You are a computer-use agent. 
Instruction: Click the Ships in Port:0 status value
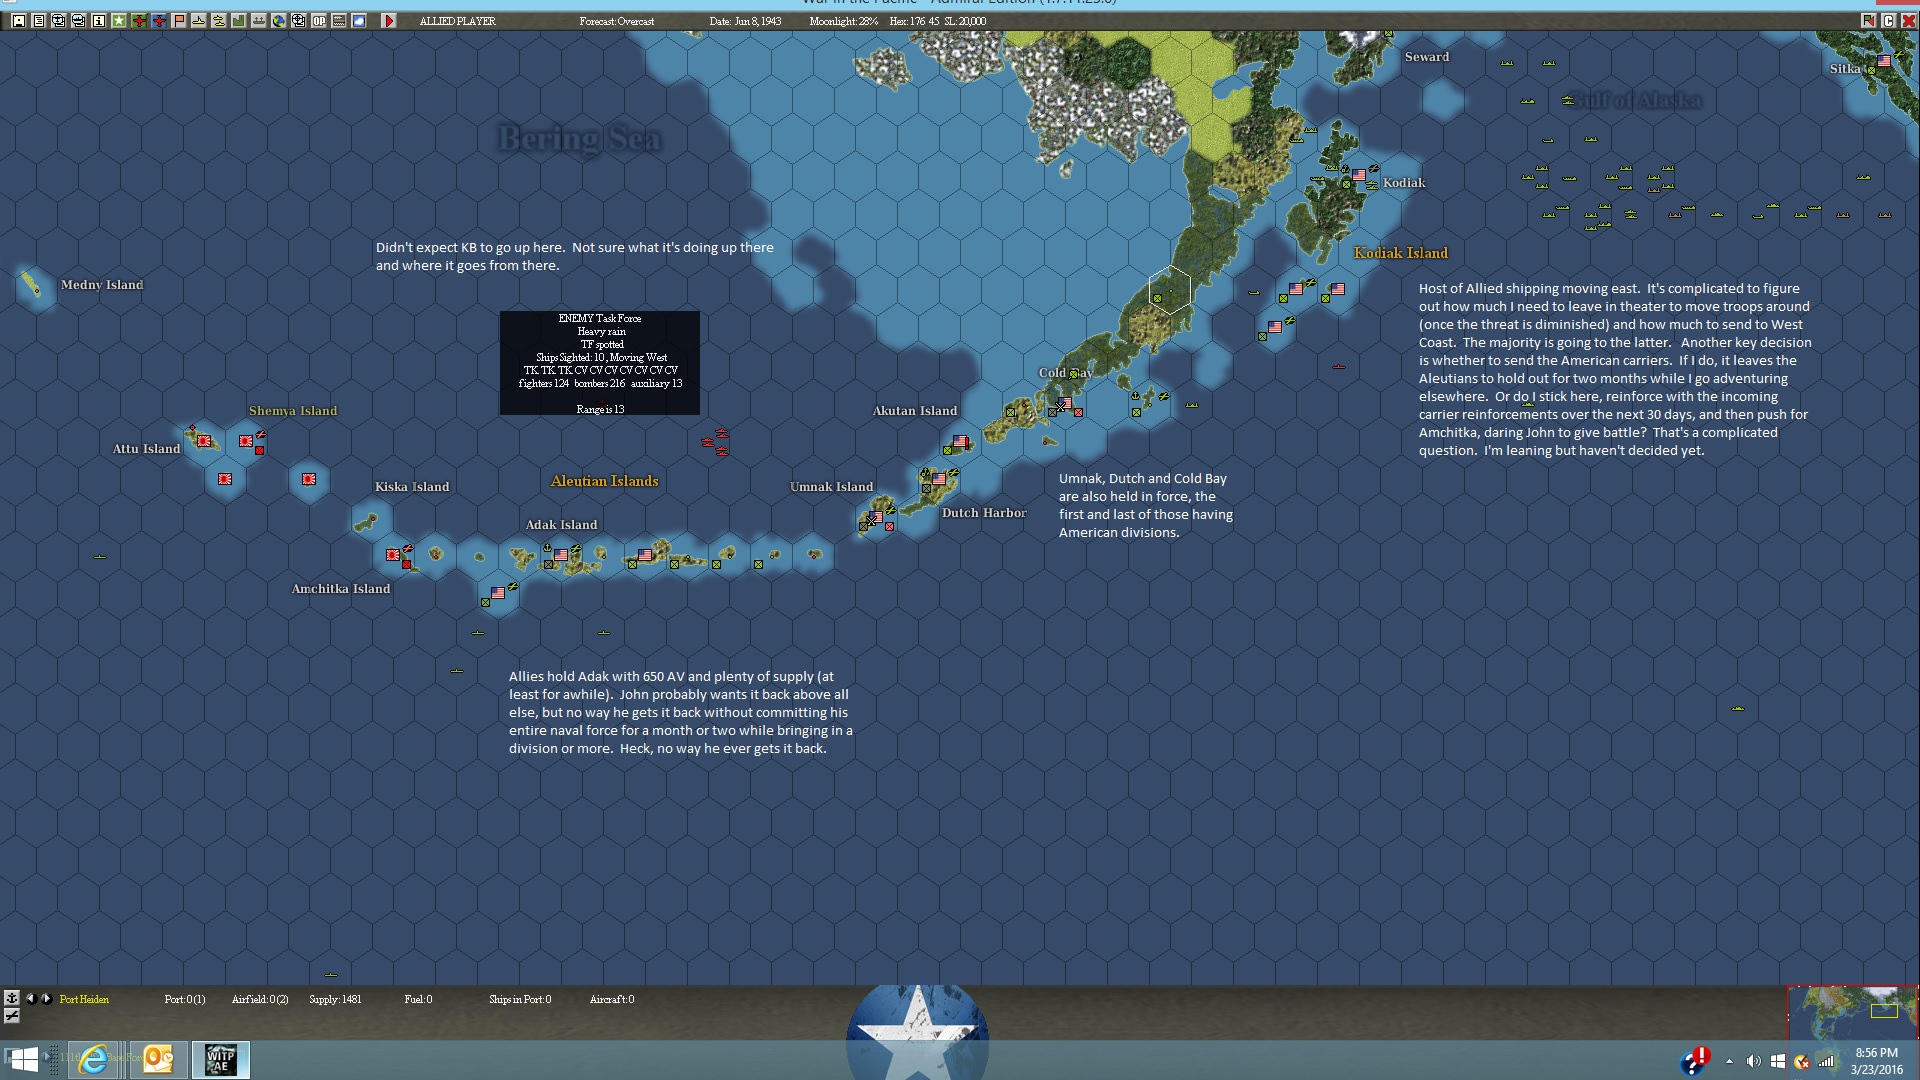520,999
